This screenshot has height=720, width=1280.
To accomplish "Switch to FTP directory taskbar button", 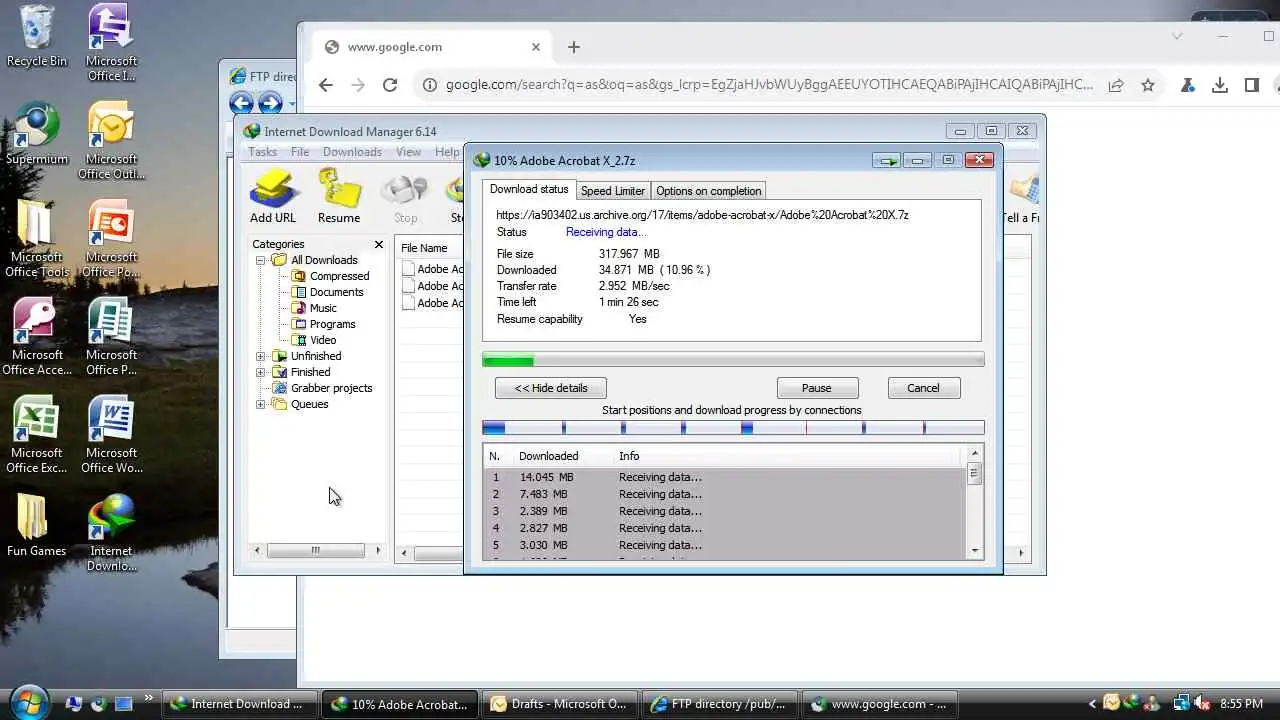I will point(722,704).
